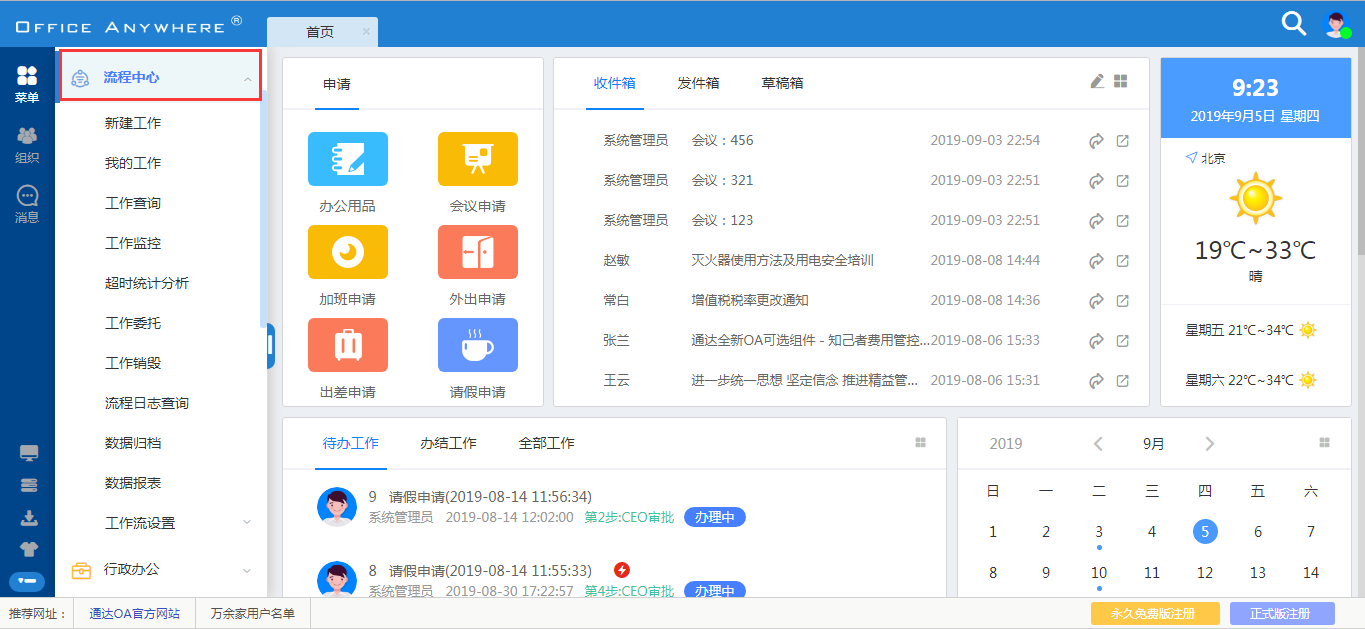Click the search magnifier icon
Viewport: 1365px width, 629px height.
click(x=1293, y=24)
